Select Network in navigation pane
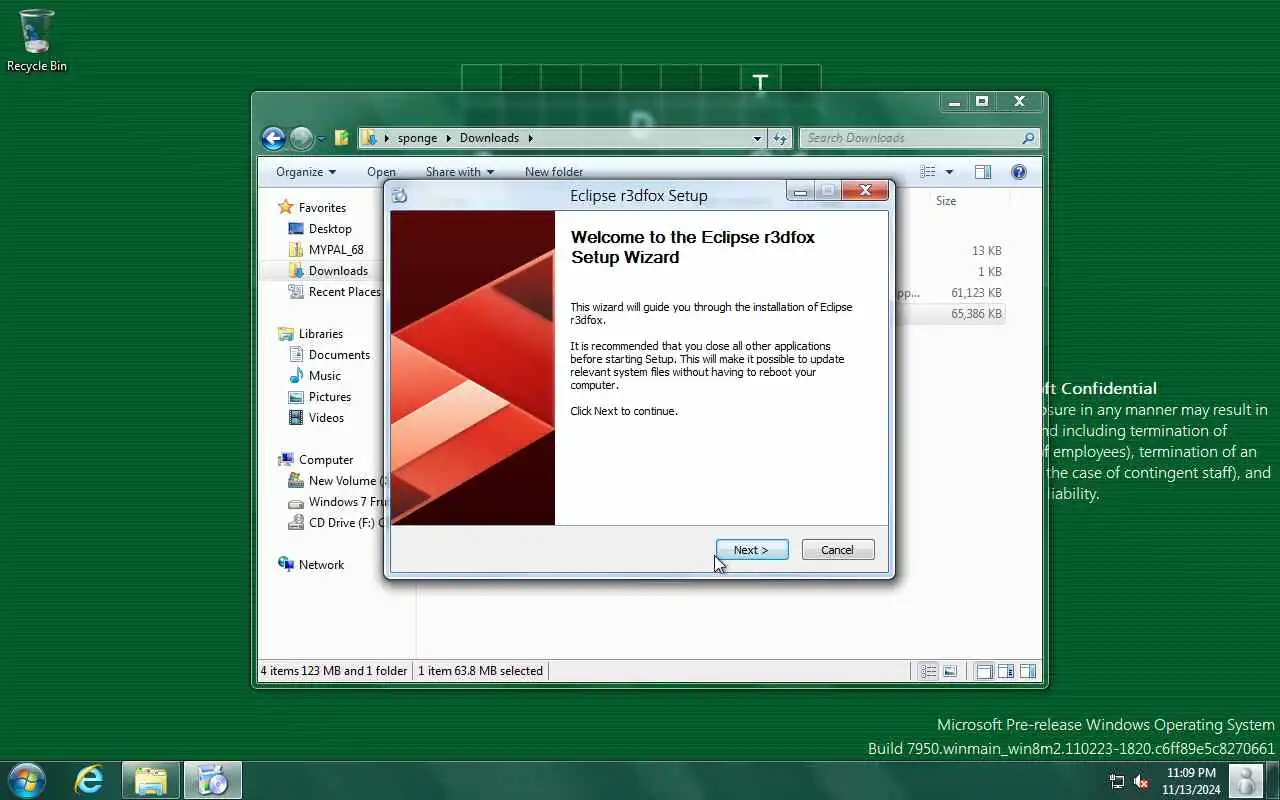The image size is (1280, 800). point(311,564)
